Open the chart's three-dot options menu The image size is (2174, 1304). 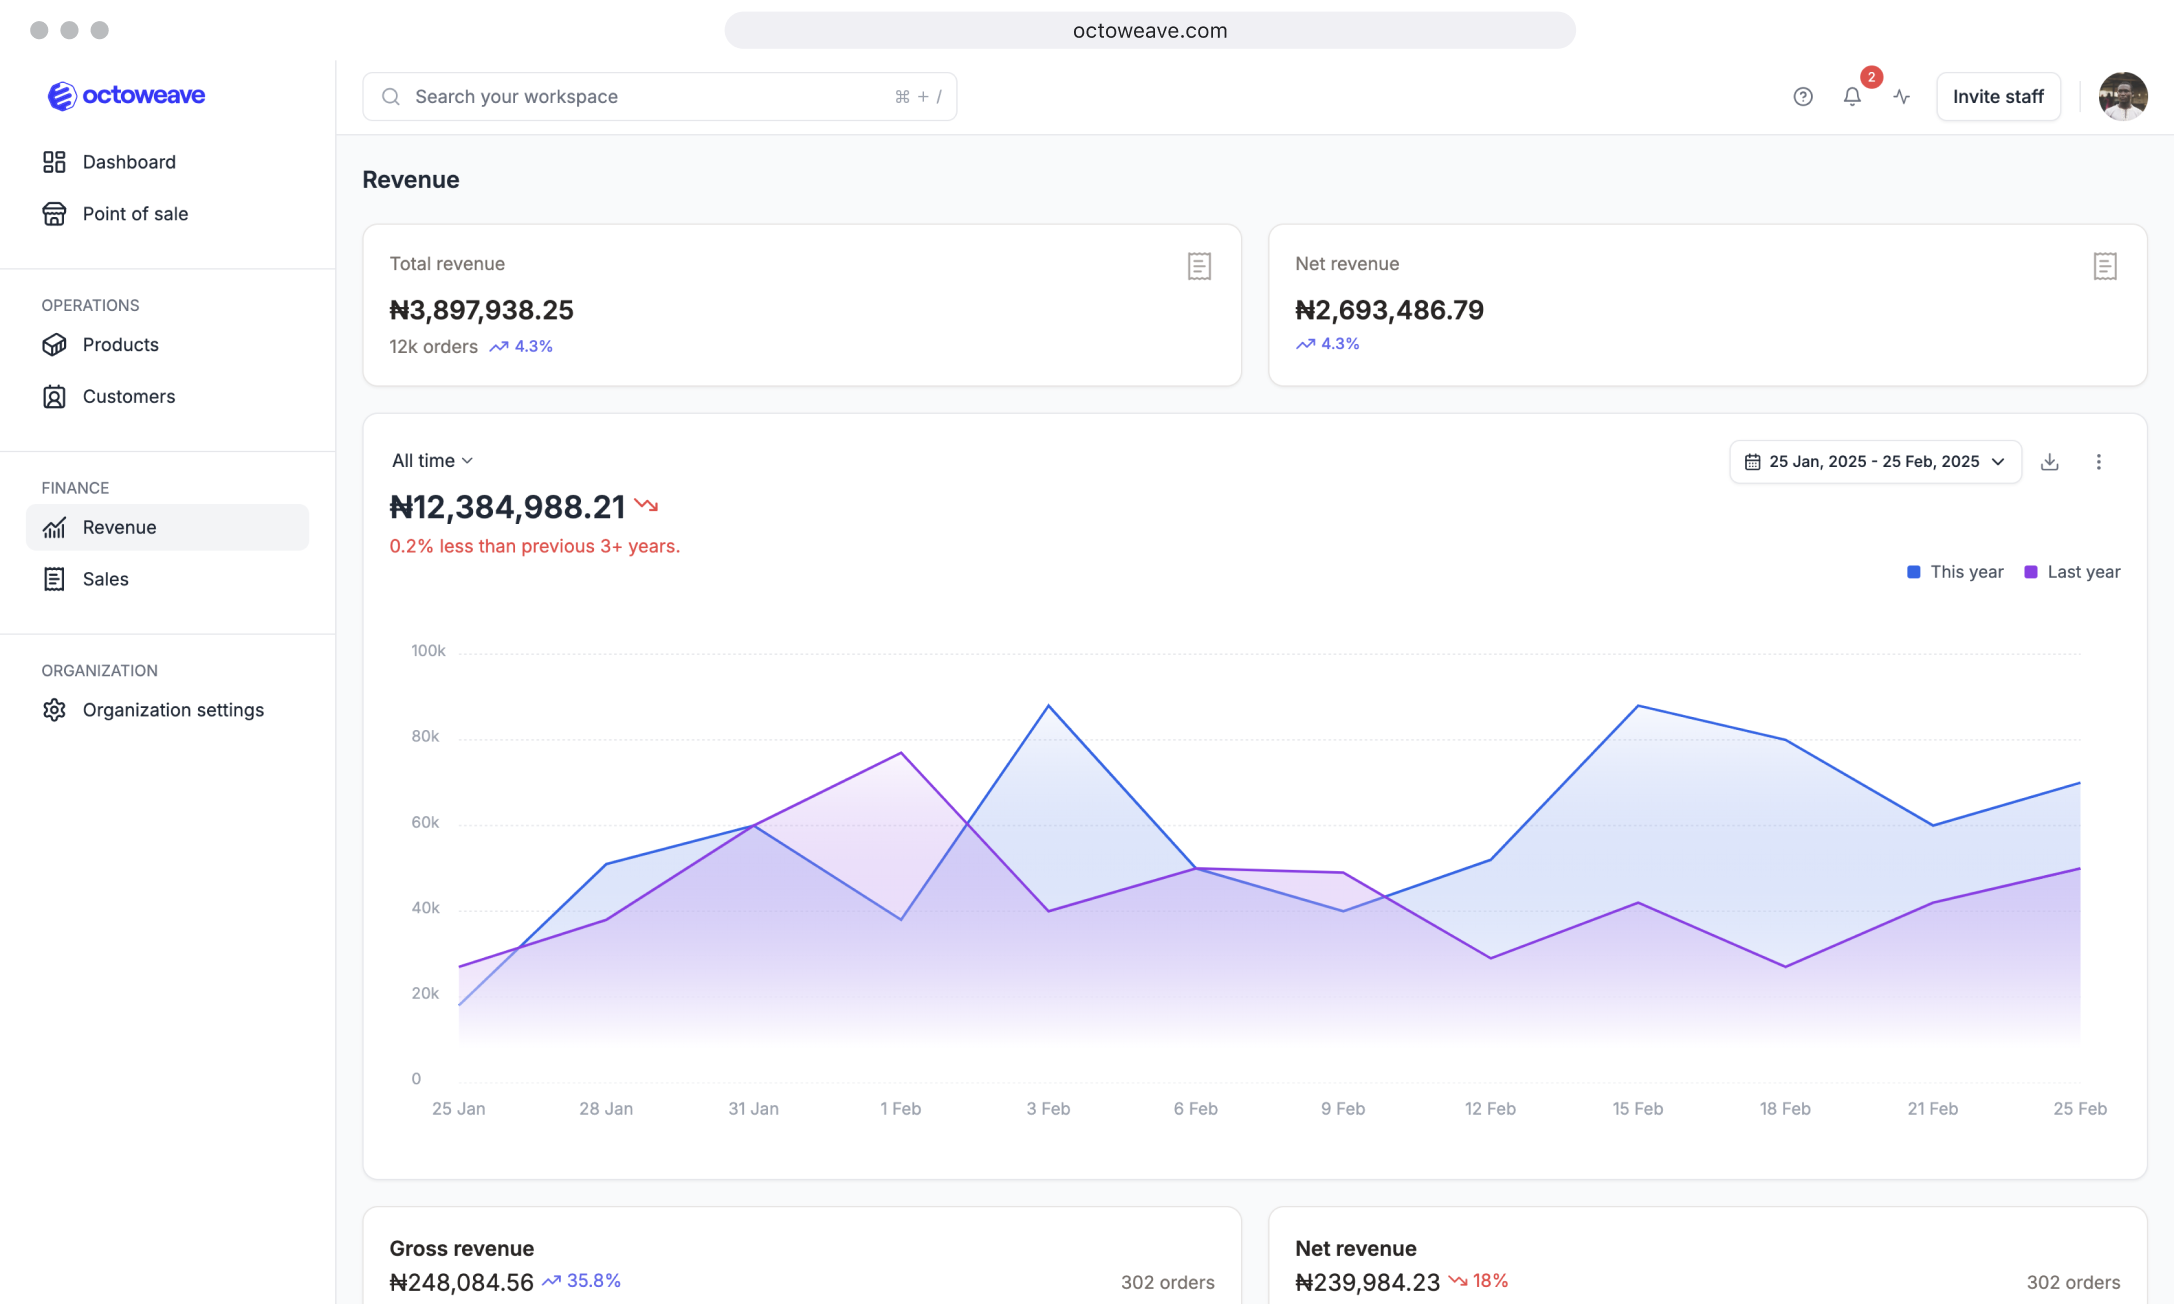pos(2098,462)
